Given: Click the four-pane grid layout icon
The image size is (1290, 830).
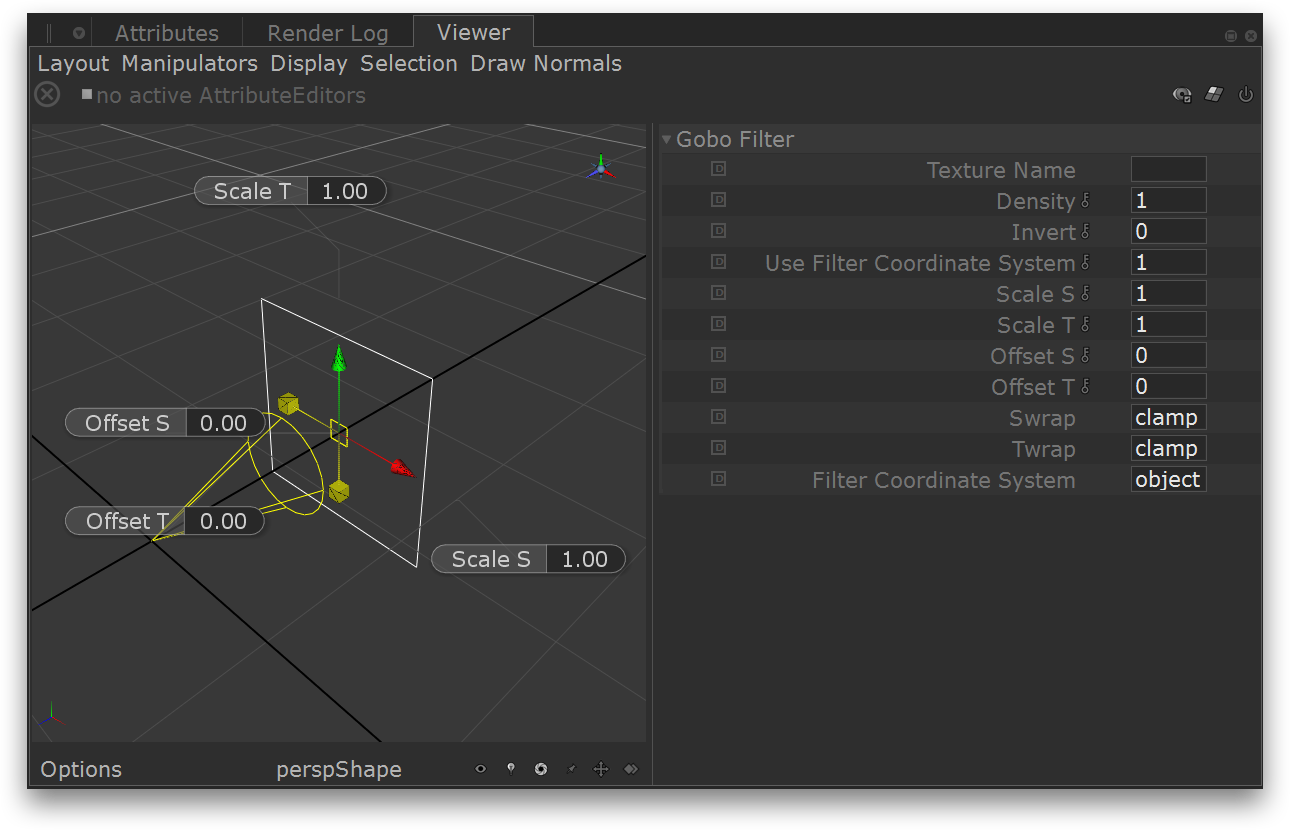Looking at the screenshot, I should coord(1214,95).
